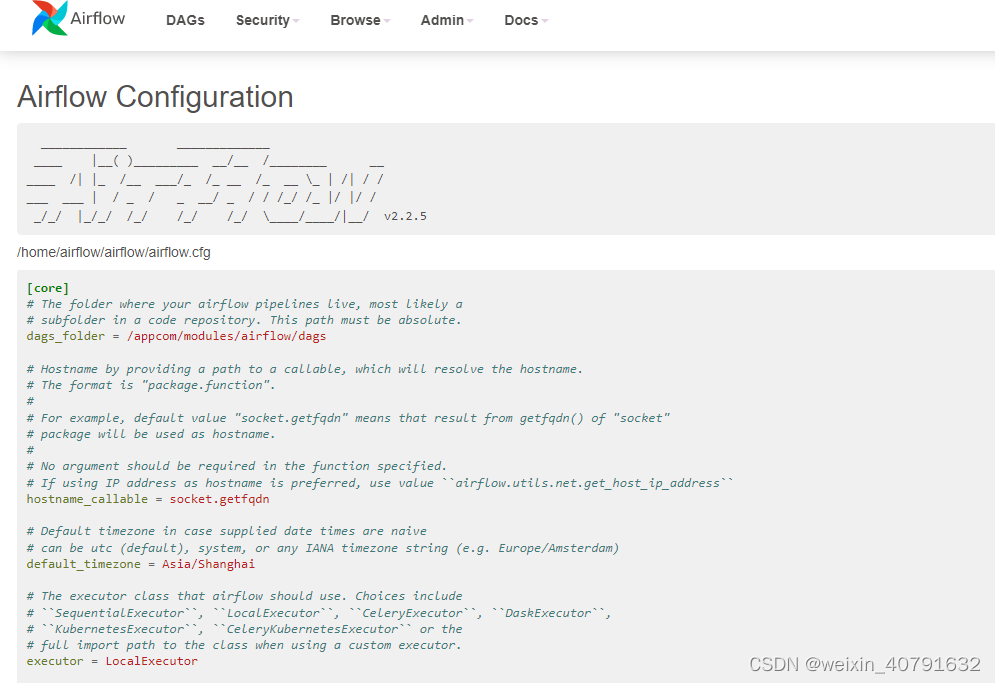Click the Airflow pinwheel logo
995x683 pixels.
point(49,18)
